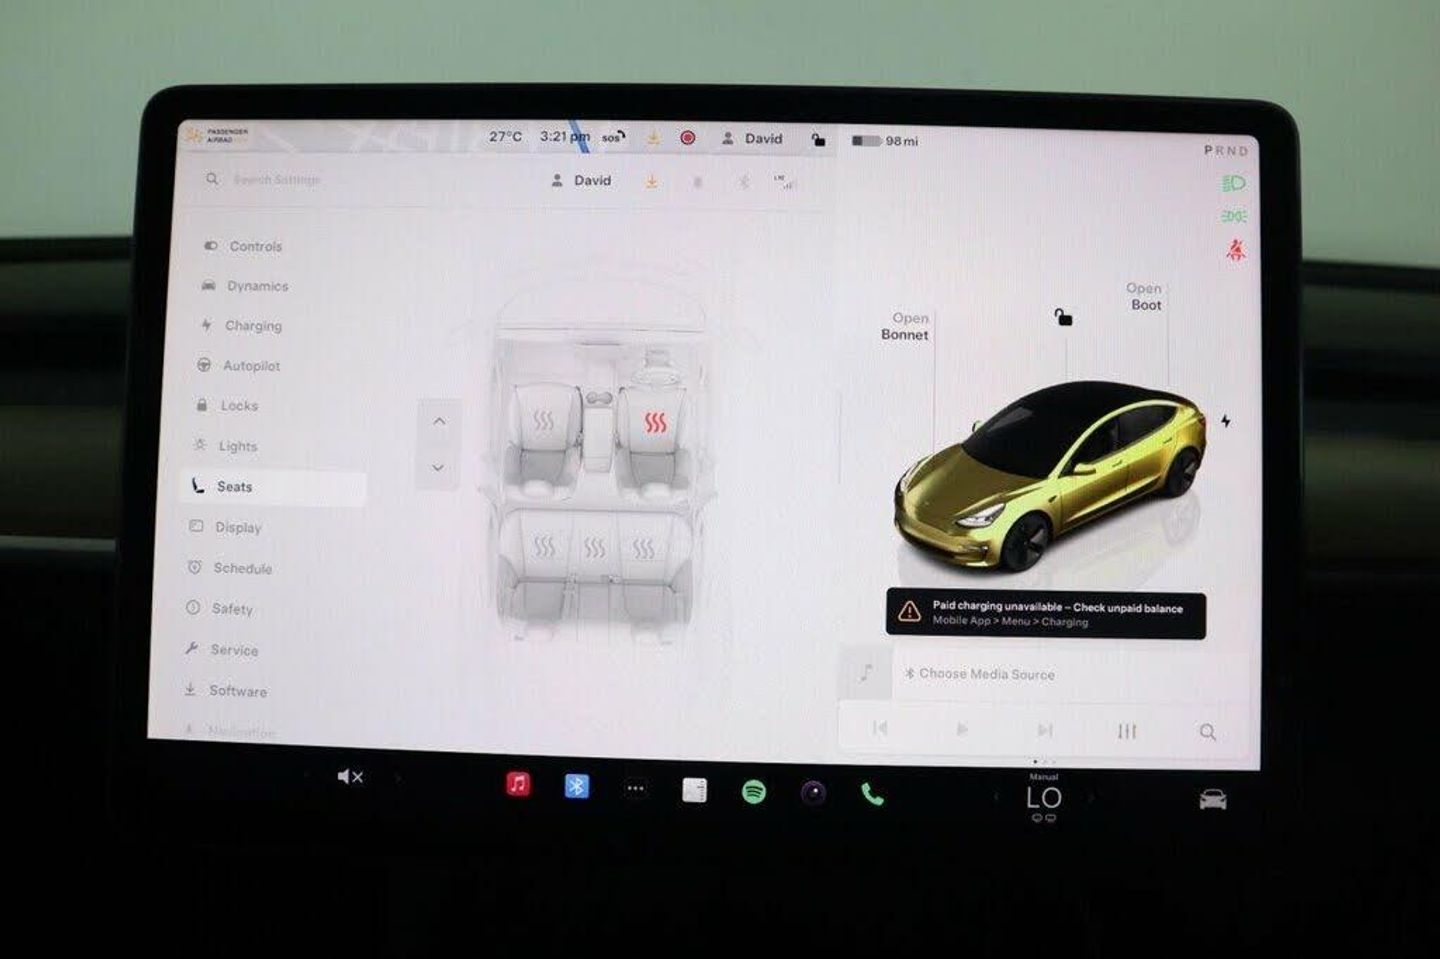Image resolution: width=1440 pixels, height=959 pixels.
Task: Open the Controls settings menu
Action: pos(244,246)
